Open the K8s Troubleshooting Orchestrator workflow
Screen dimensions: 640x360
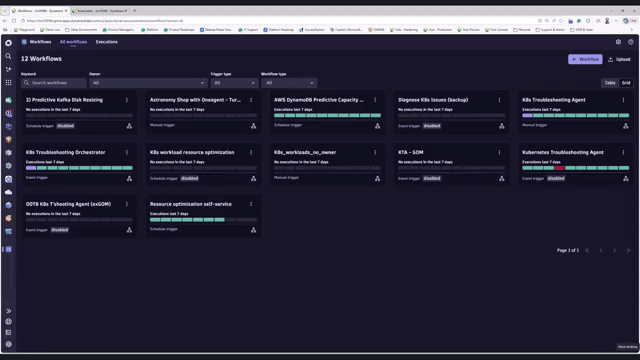point(66,152)
